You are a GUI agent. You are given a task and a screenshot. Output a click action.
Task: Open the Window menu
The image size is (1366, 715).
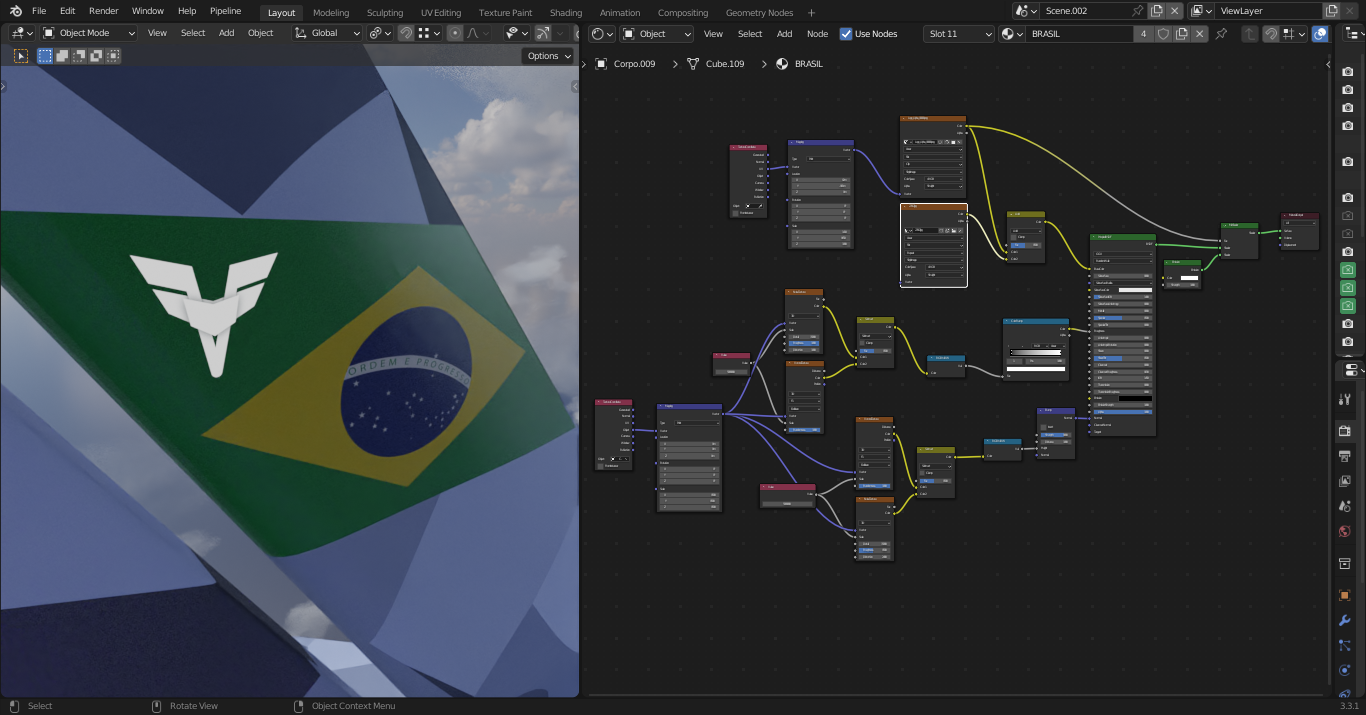(x=148, y=11)
